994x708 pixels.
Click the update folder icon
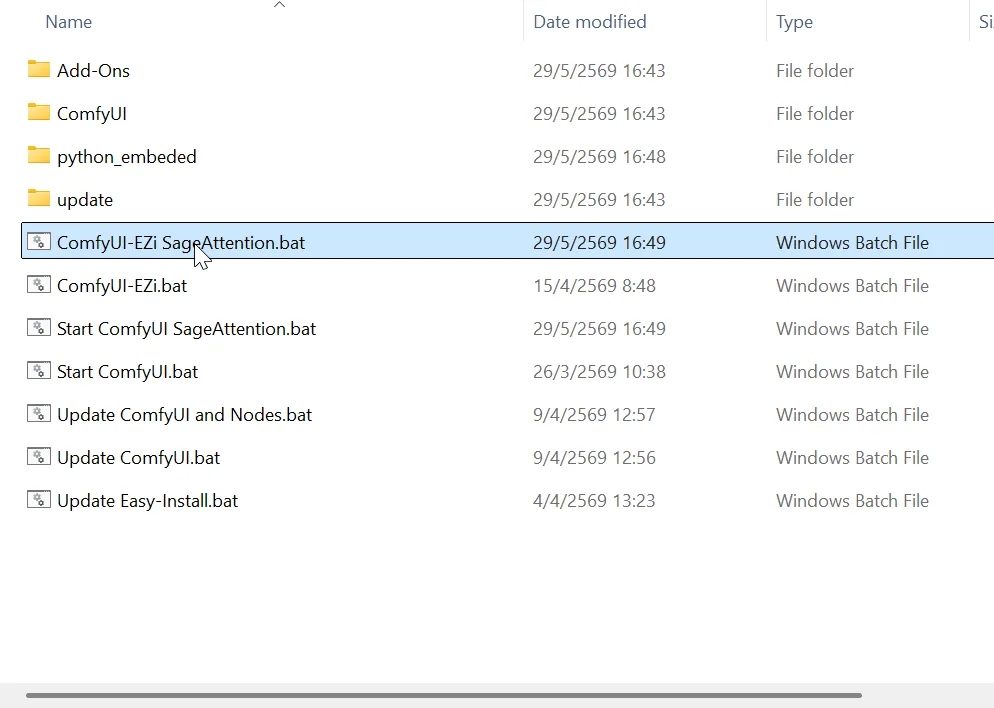(x=39, y=198)
